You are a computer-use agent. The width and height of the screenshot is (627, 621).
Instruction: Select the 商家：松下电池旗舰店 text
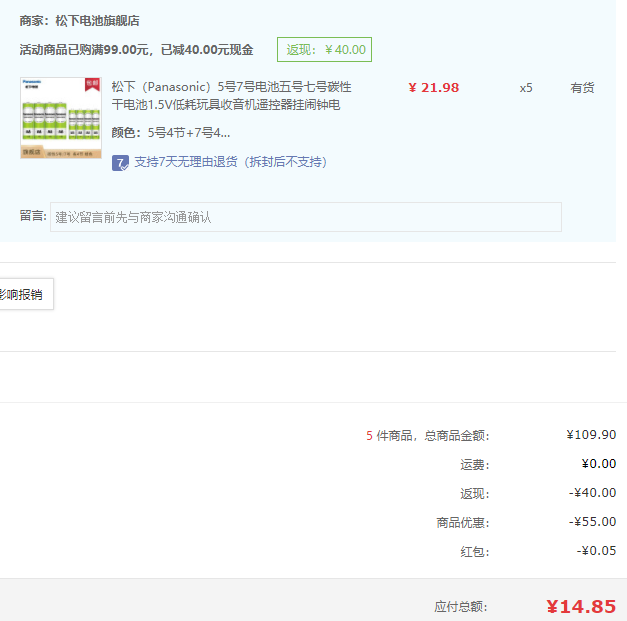[x=79, y=21]
